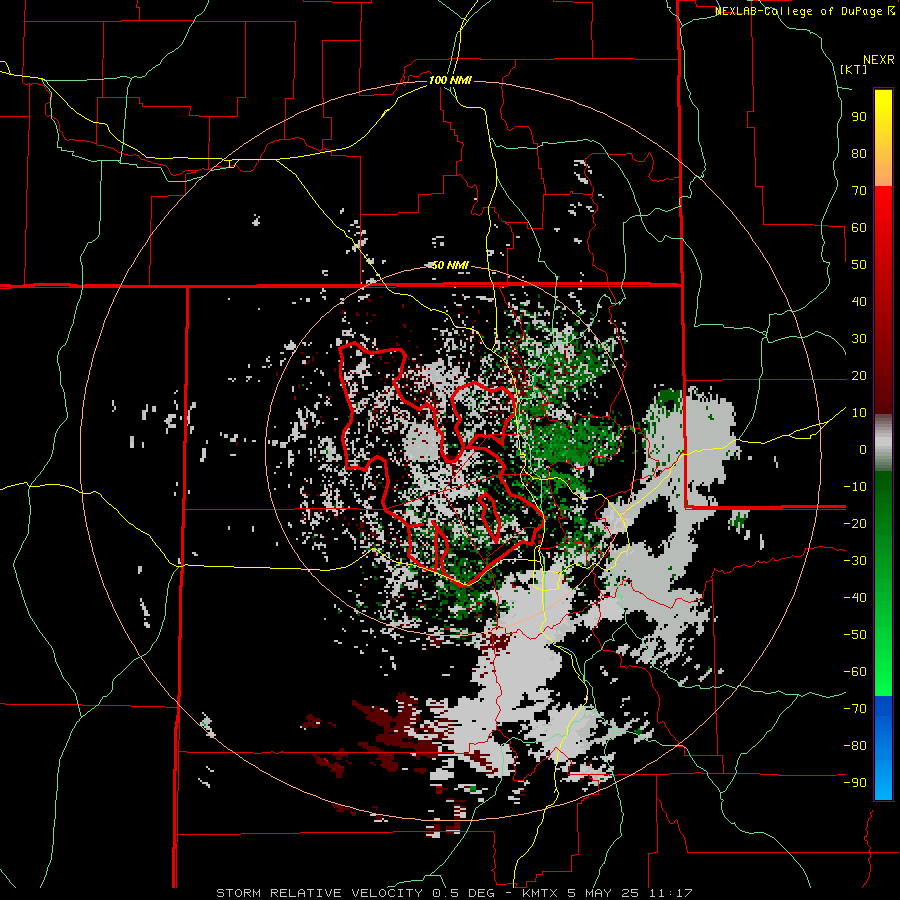Screen dimensions: 900x900
Task: Click the 50 NMI range ring label
Action: [450, 265]
